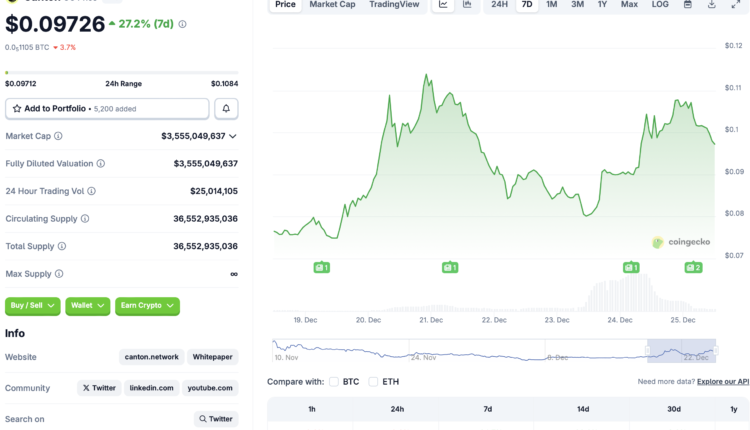The height and width of the screenshot is (430, 750).
Task: Click Add to Portfolio button
Action: coord(107,108)
